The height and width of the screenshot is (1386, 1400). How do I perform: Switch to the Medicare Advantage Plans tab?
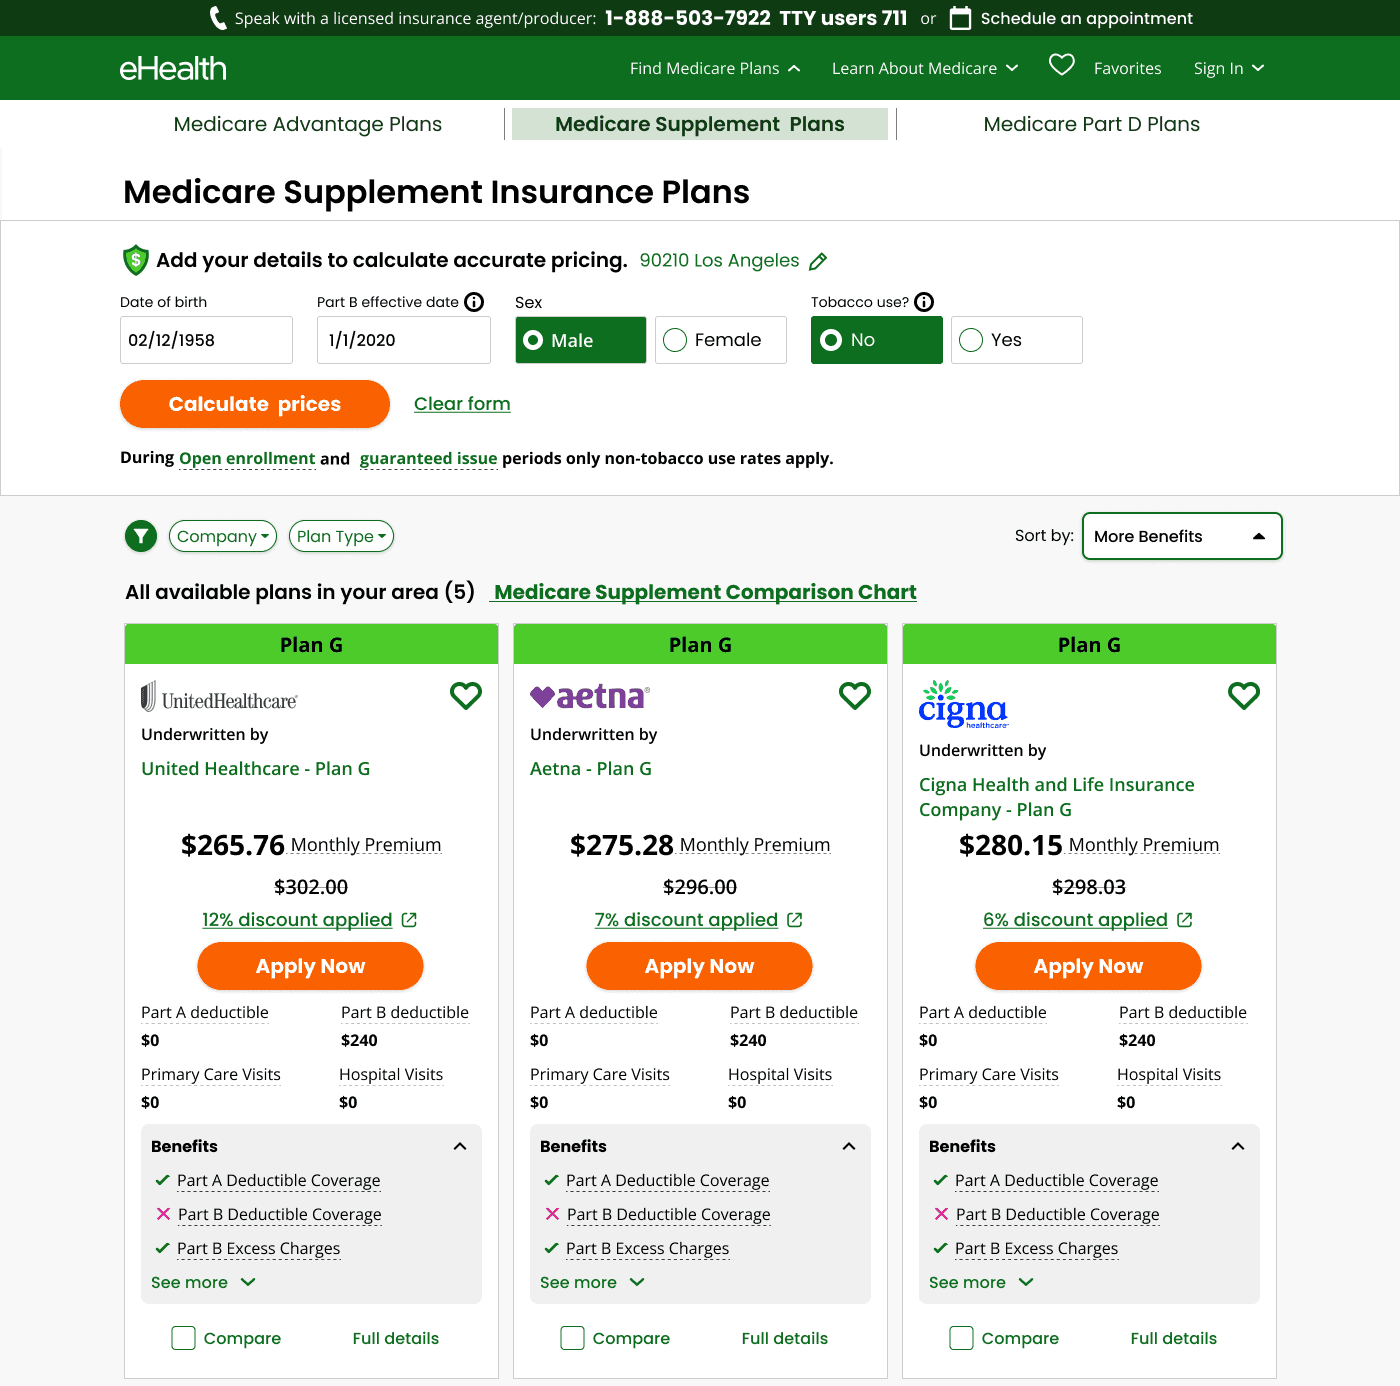point(308,124)
